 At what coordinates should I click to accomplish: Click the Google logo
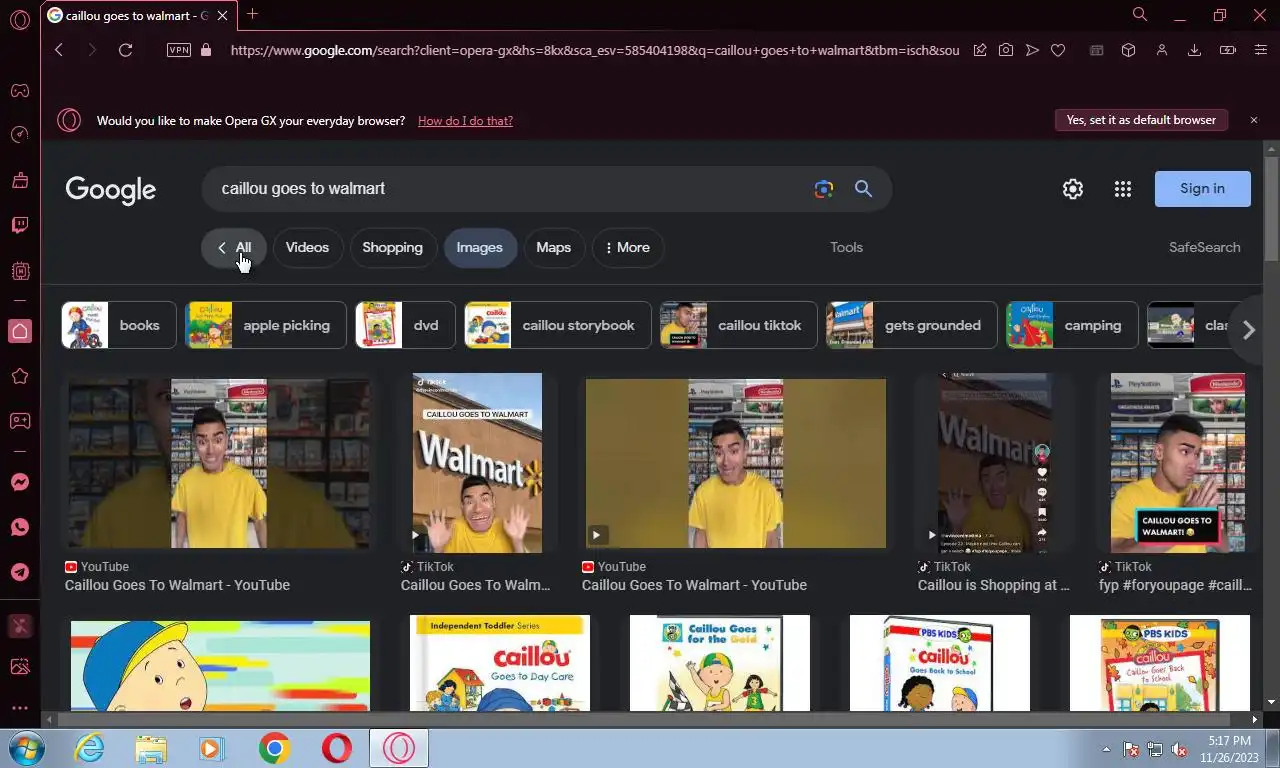(x=111, y=189)
